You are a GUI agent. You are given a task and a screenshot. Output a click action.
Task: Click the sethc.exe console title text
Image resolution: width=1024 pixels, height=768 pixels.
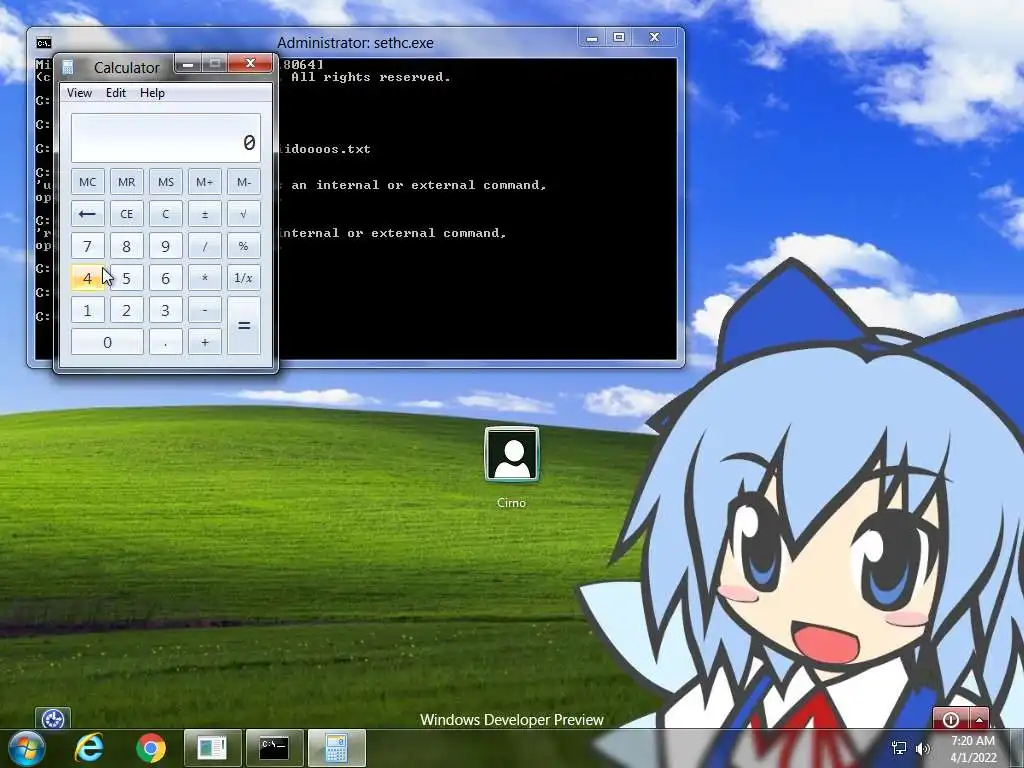355,43
